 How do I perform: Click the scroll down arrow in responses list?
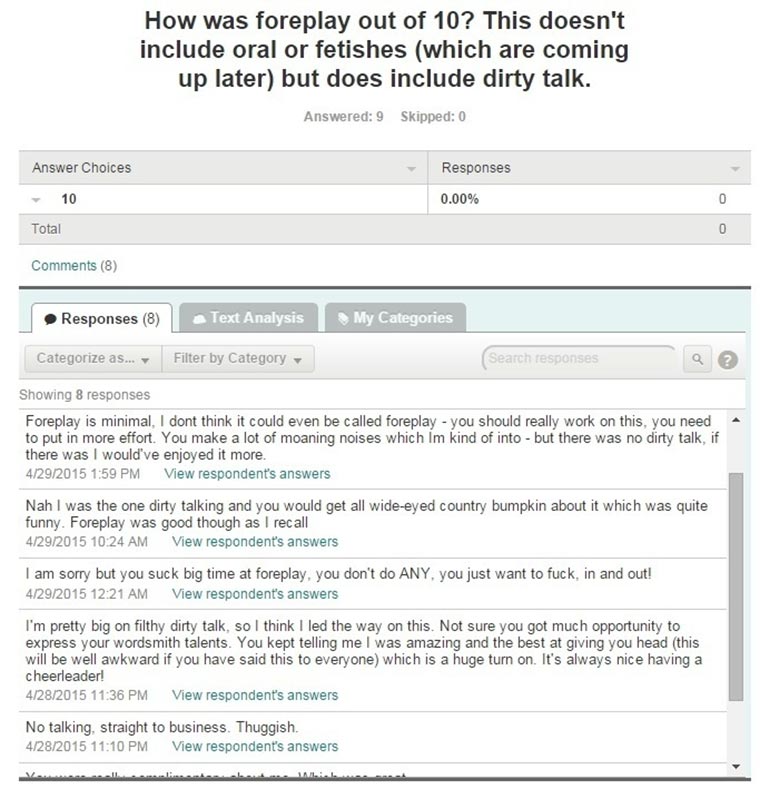736,767
